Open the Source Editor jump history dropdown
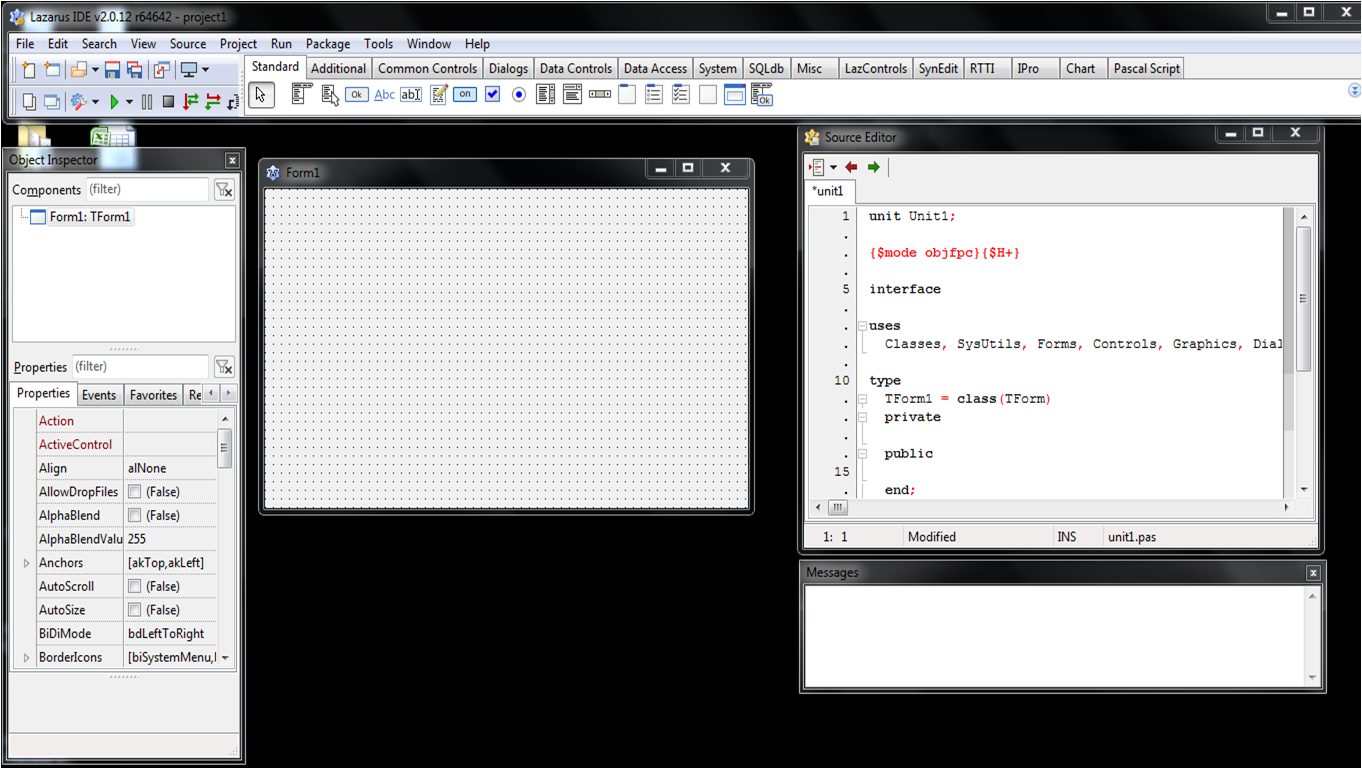The width and height of the screenshot is (1362, 769). click(833, 167)
